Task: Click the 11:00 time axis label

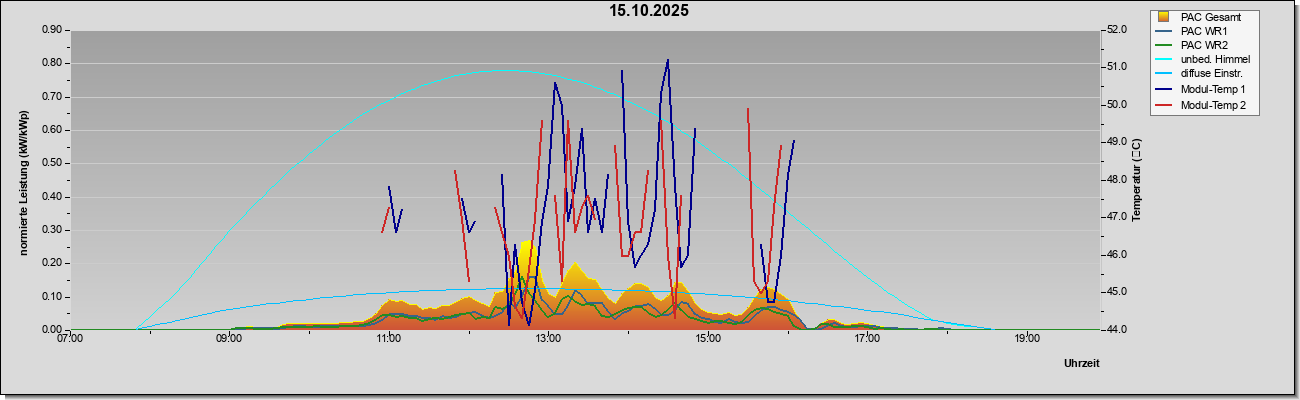Action: point(389,339)
